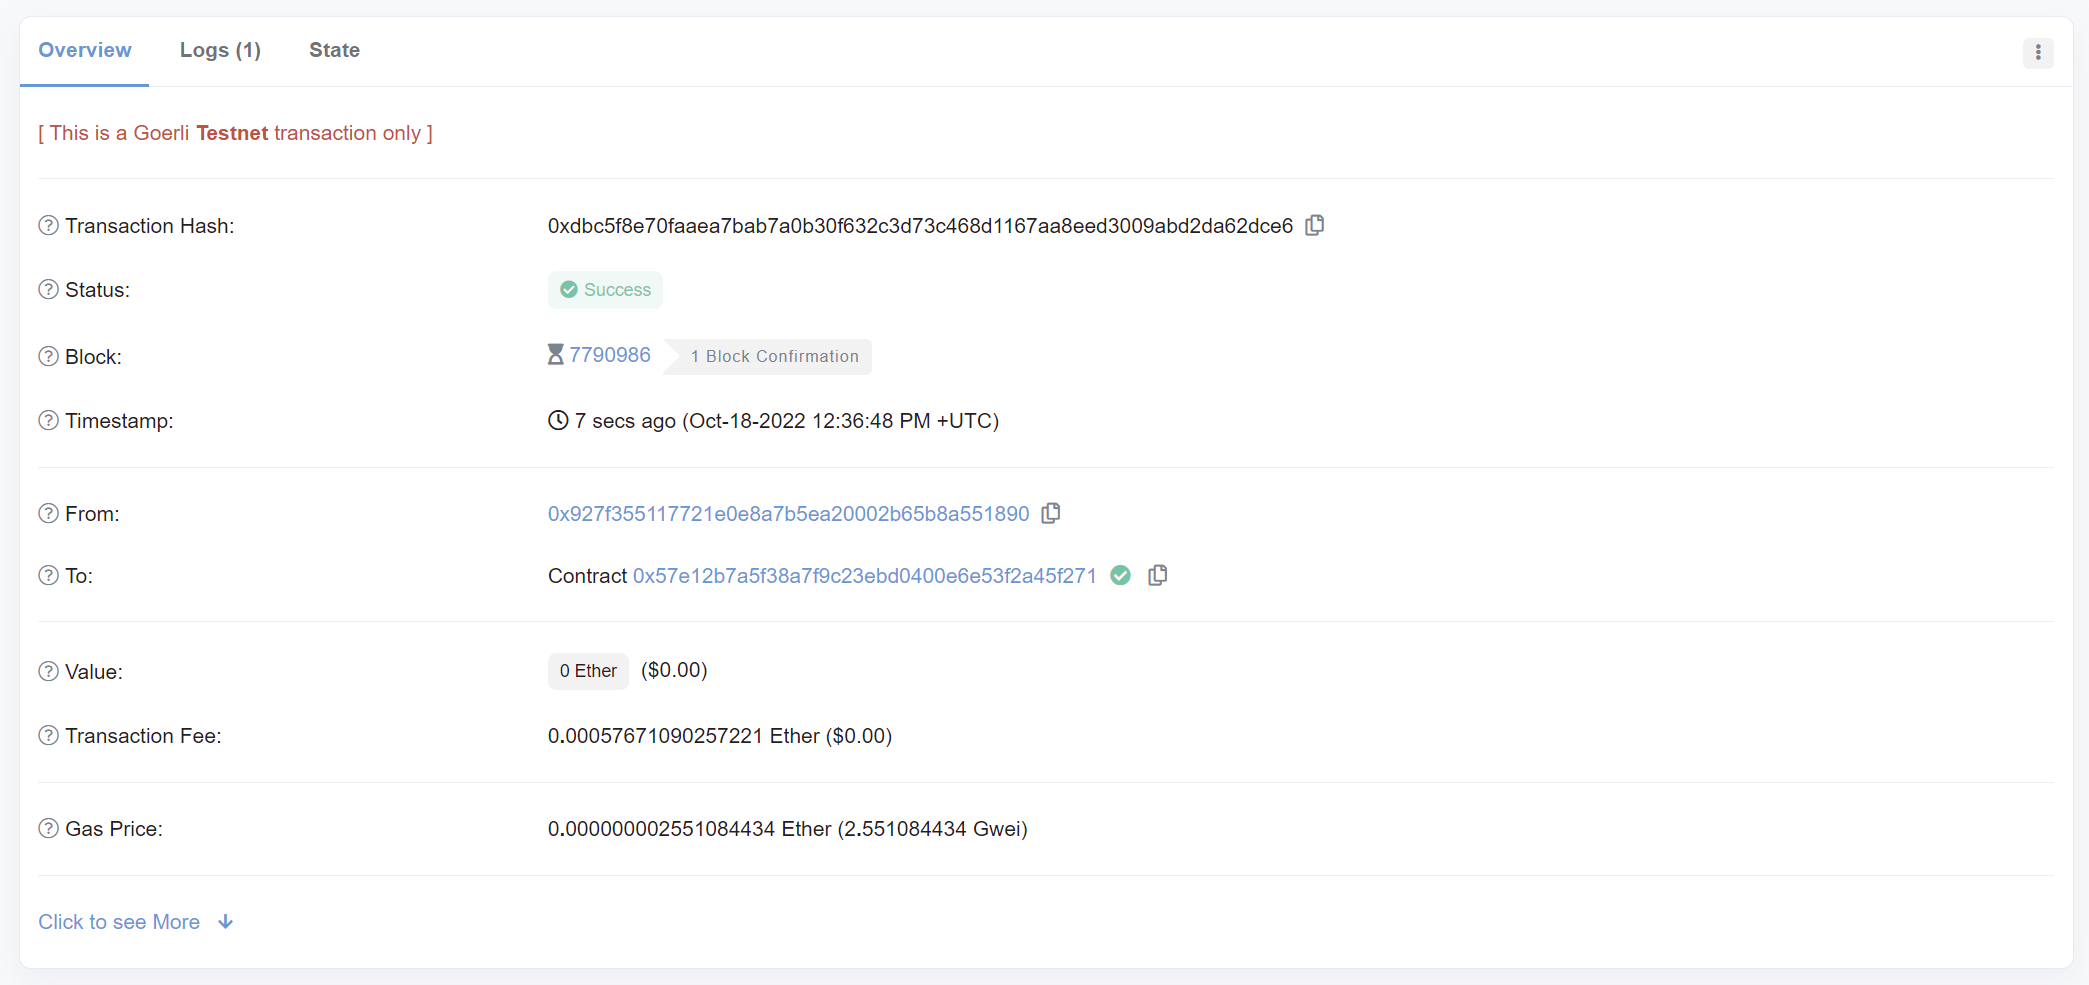
Task: Click the green verified contract checkmark
Action: [x=1121, y=575]
